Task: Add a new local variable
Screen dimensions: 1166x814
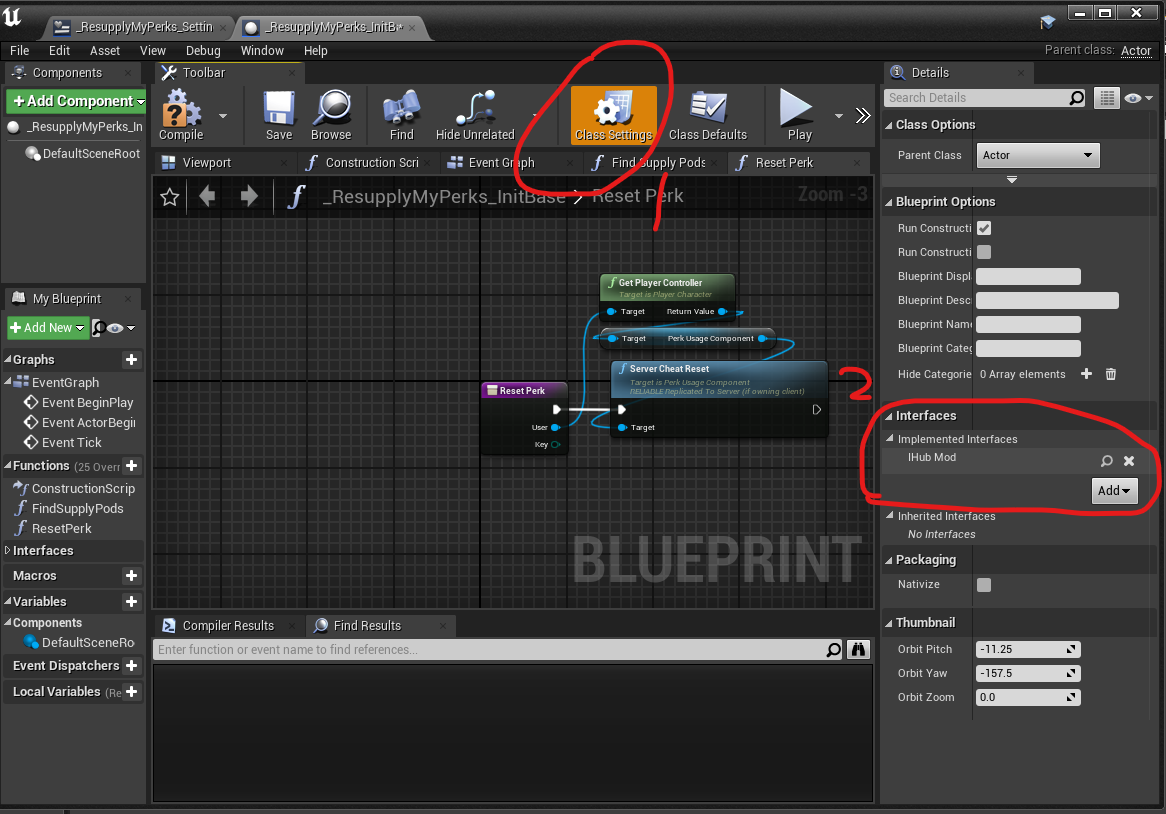Action: 132,692
